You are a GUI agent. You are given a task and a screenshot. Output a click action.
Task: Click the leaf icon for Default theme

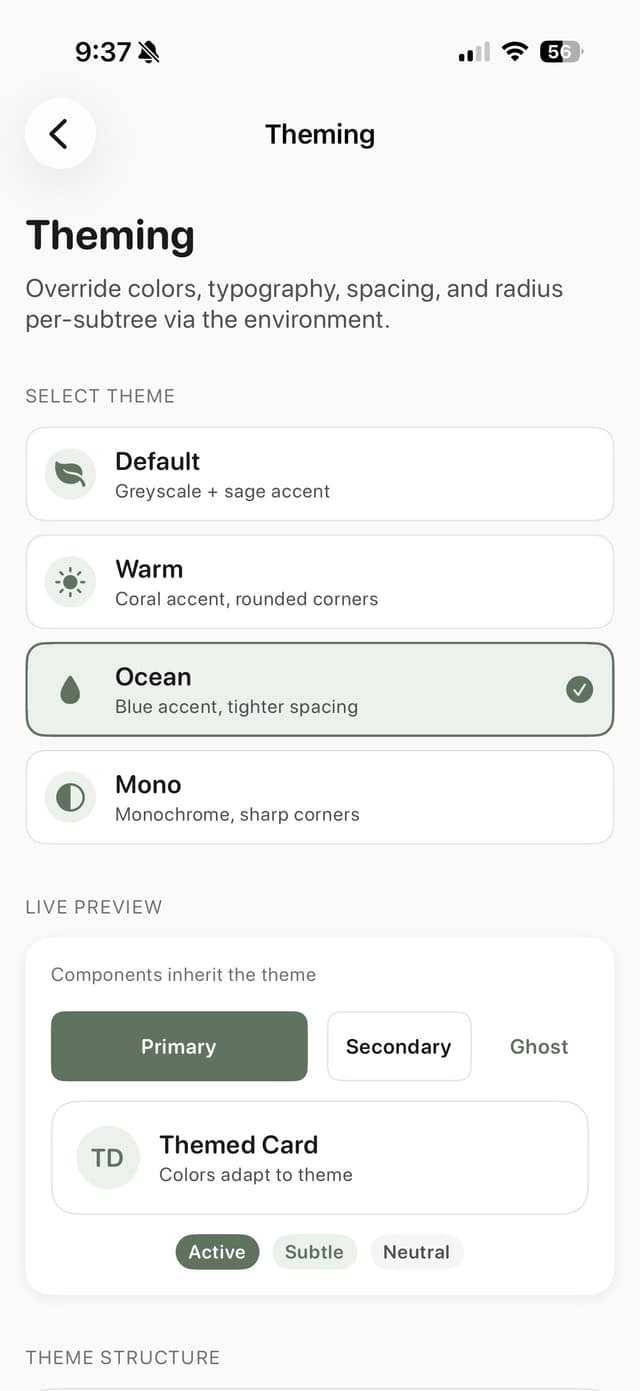tap(70, 474)
